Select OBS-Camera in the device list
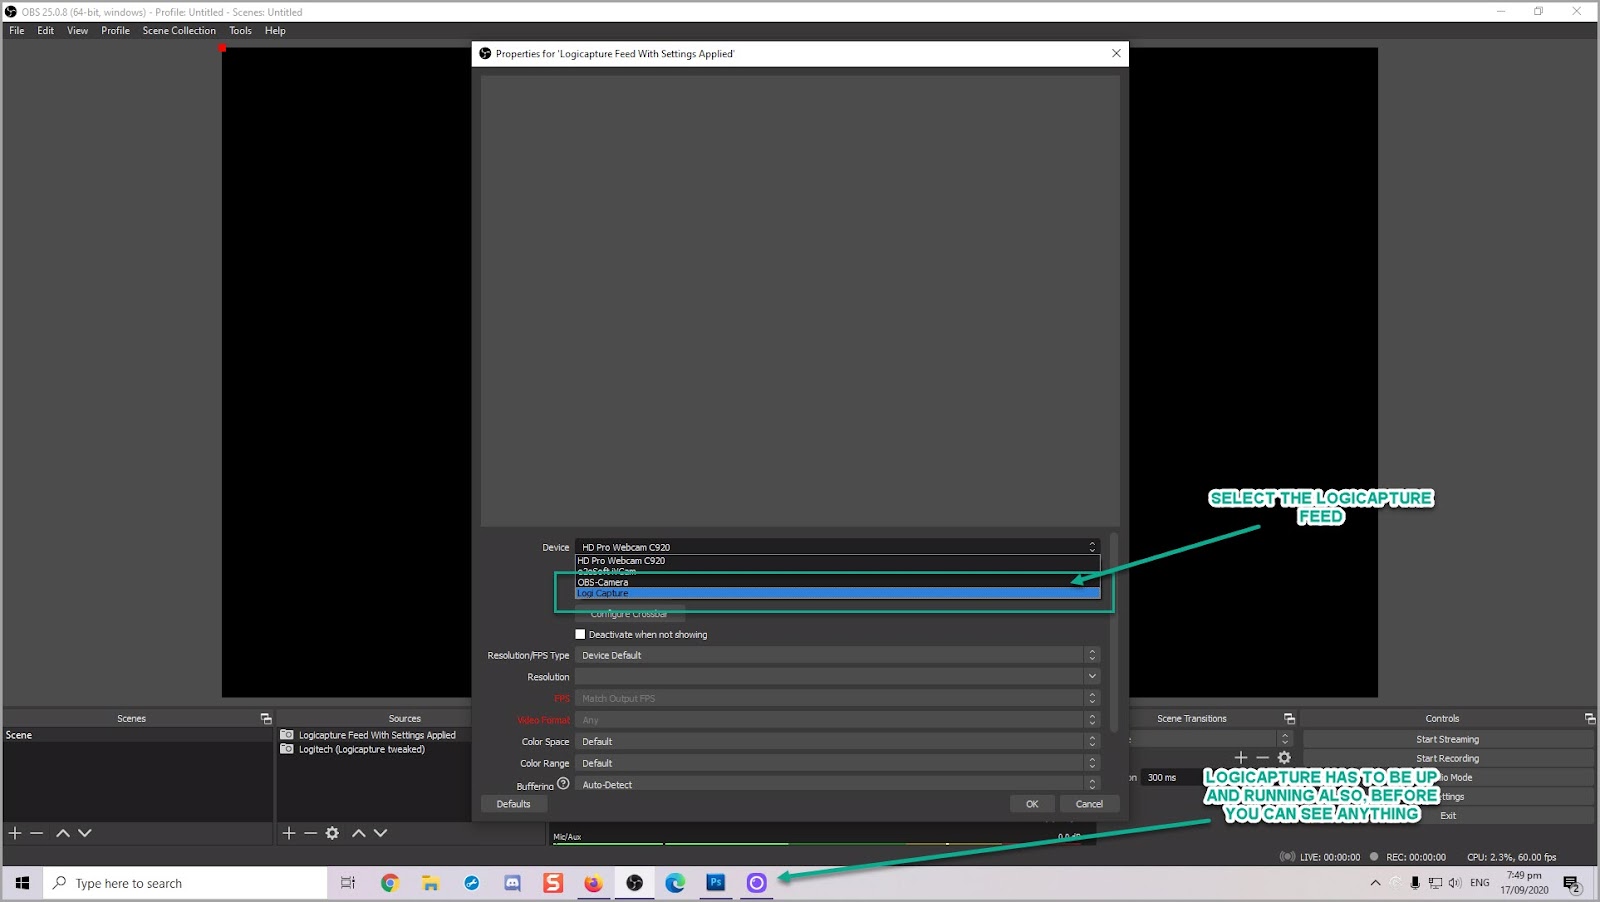The image size is (1600, 902). [x=838, y=582]
